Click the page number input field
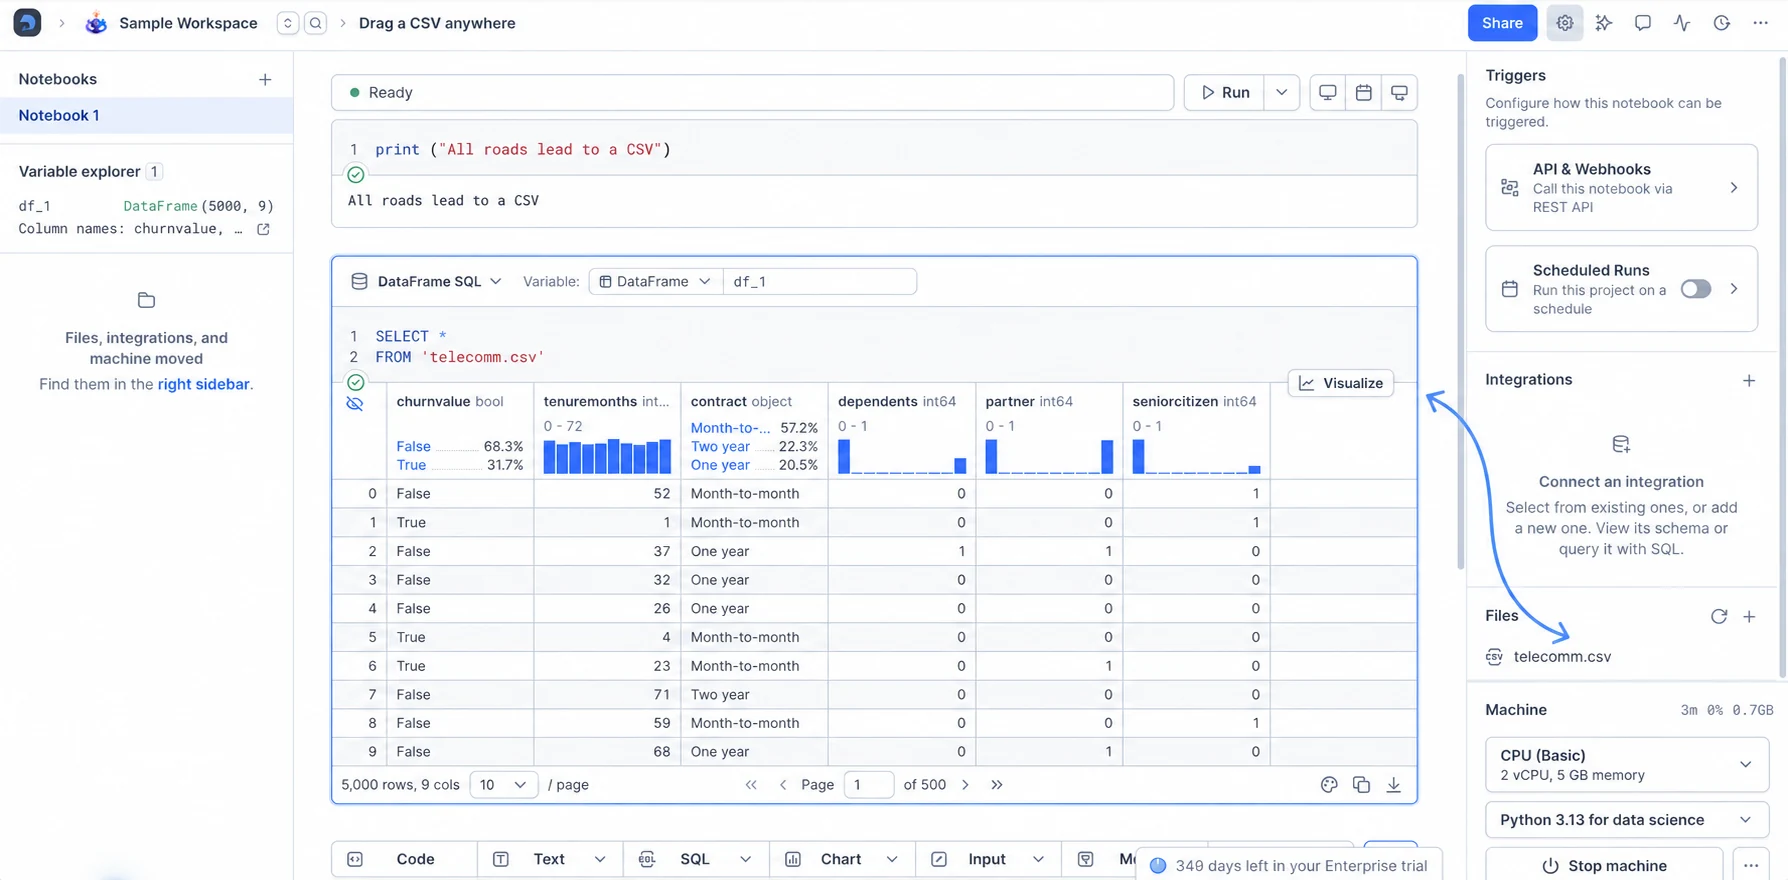The width and height of the screenshot is (1788, 880). [x=868, y=785]
